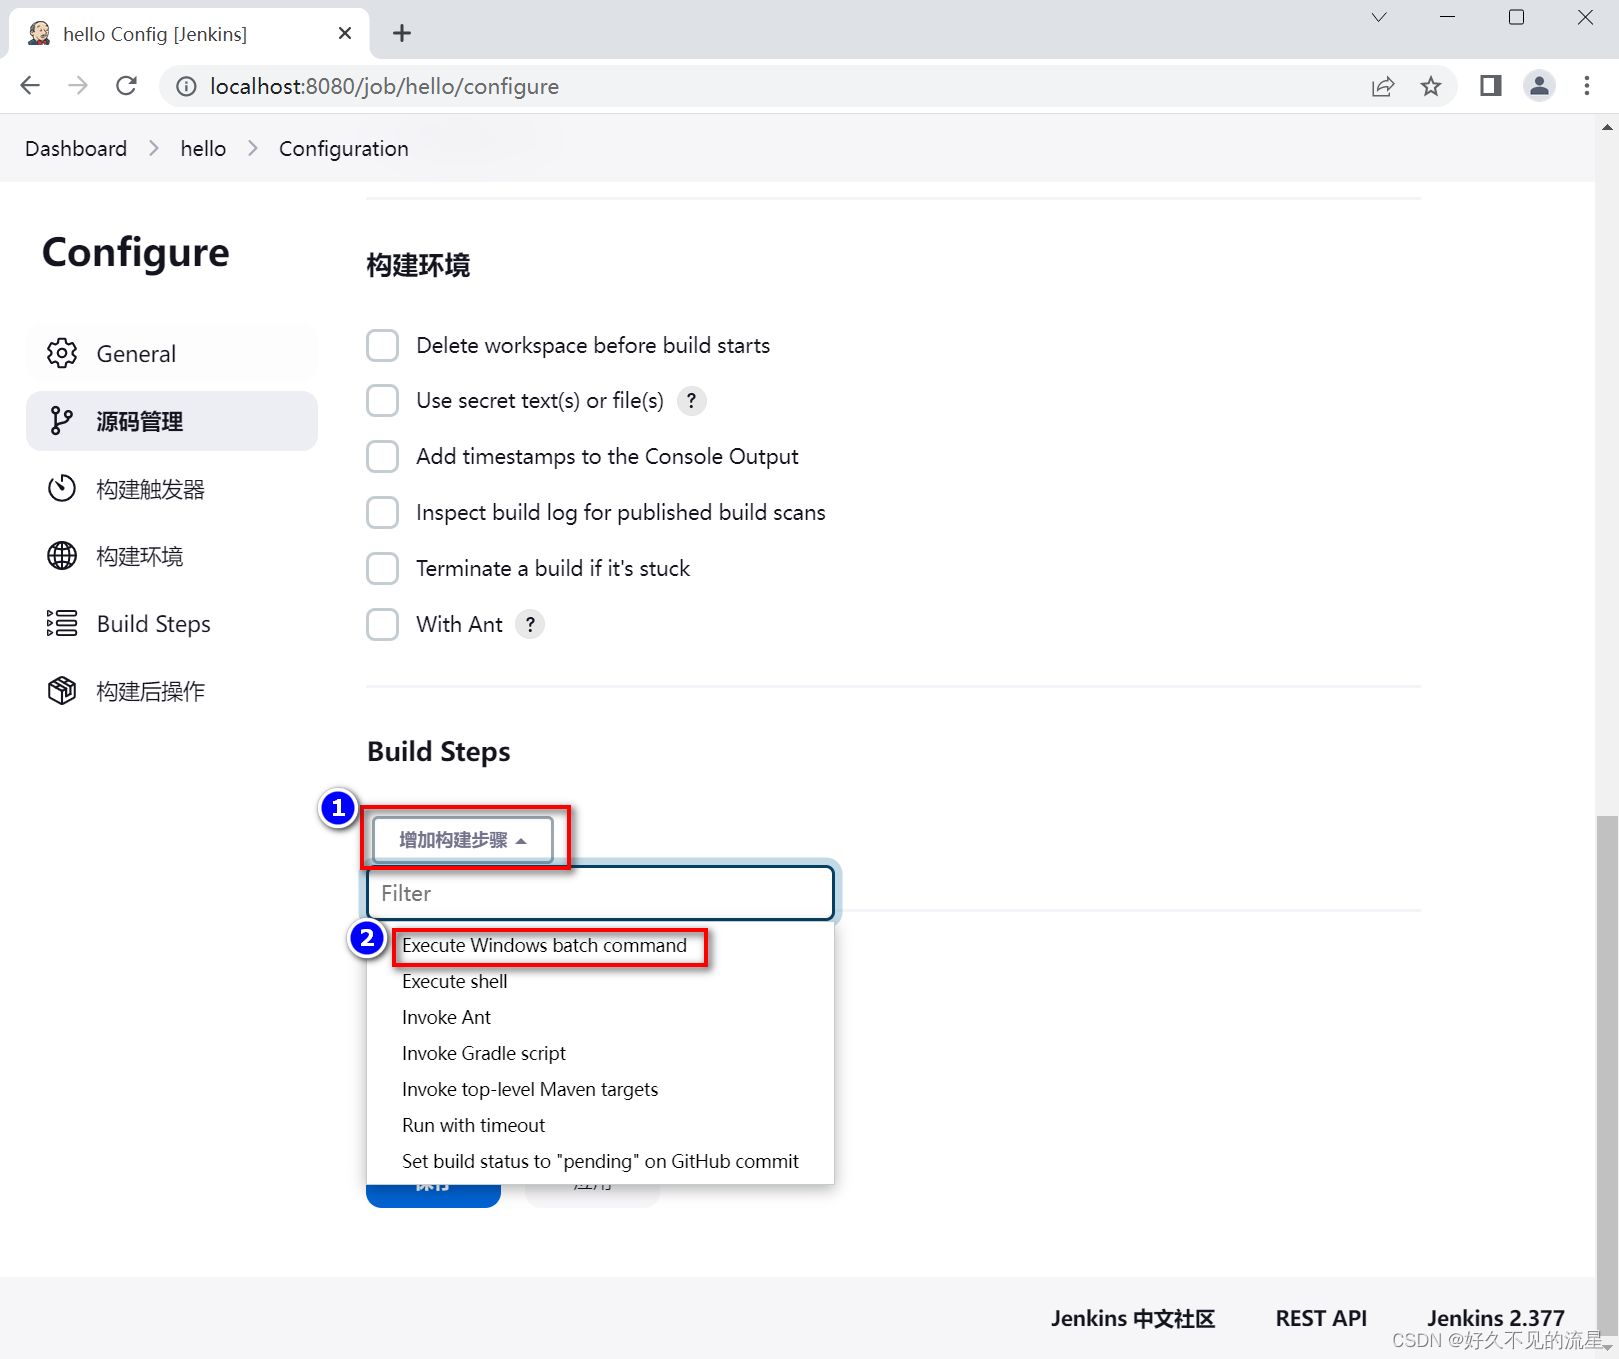This screenshot has height=1359, width=1619.
Task: Click the browser back arrow
Action: pos(30,86)
